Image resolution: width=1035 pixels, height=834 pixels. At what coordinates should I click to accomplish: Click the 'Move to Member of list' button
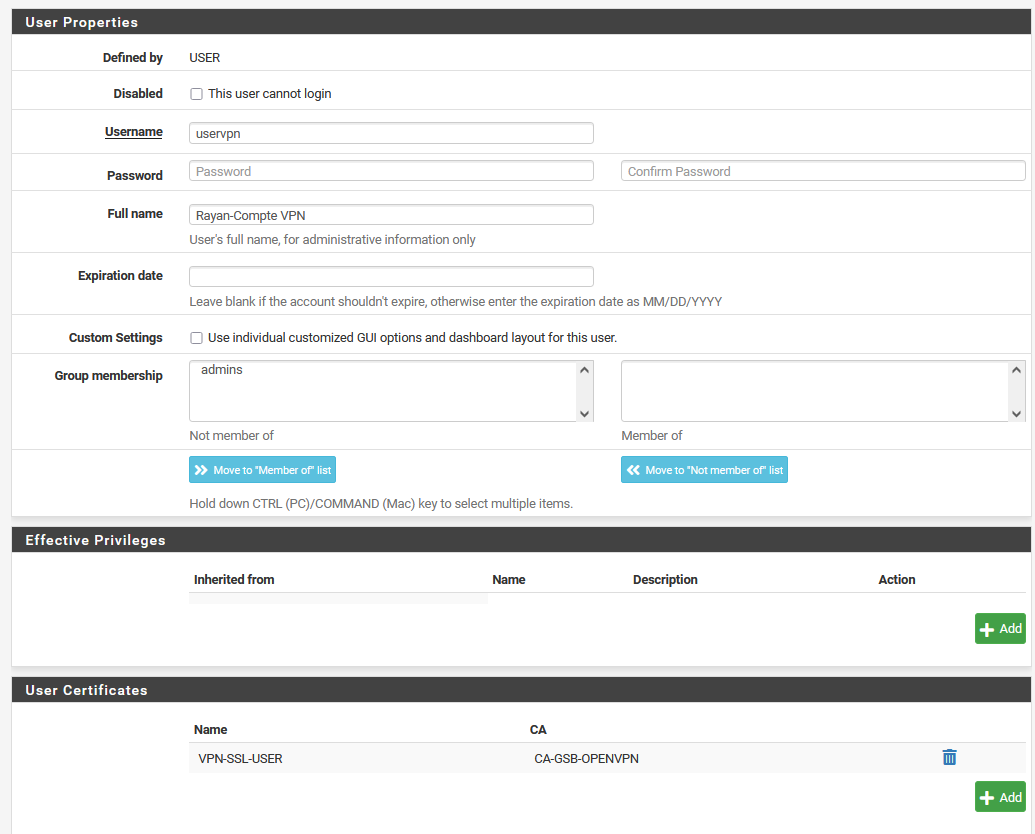[262, 469]
